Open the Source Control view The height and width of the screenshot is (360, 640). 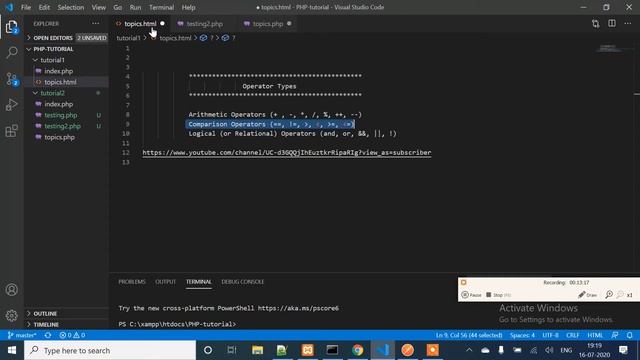(11, 79)
